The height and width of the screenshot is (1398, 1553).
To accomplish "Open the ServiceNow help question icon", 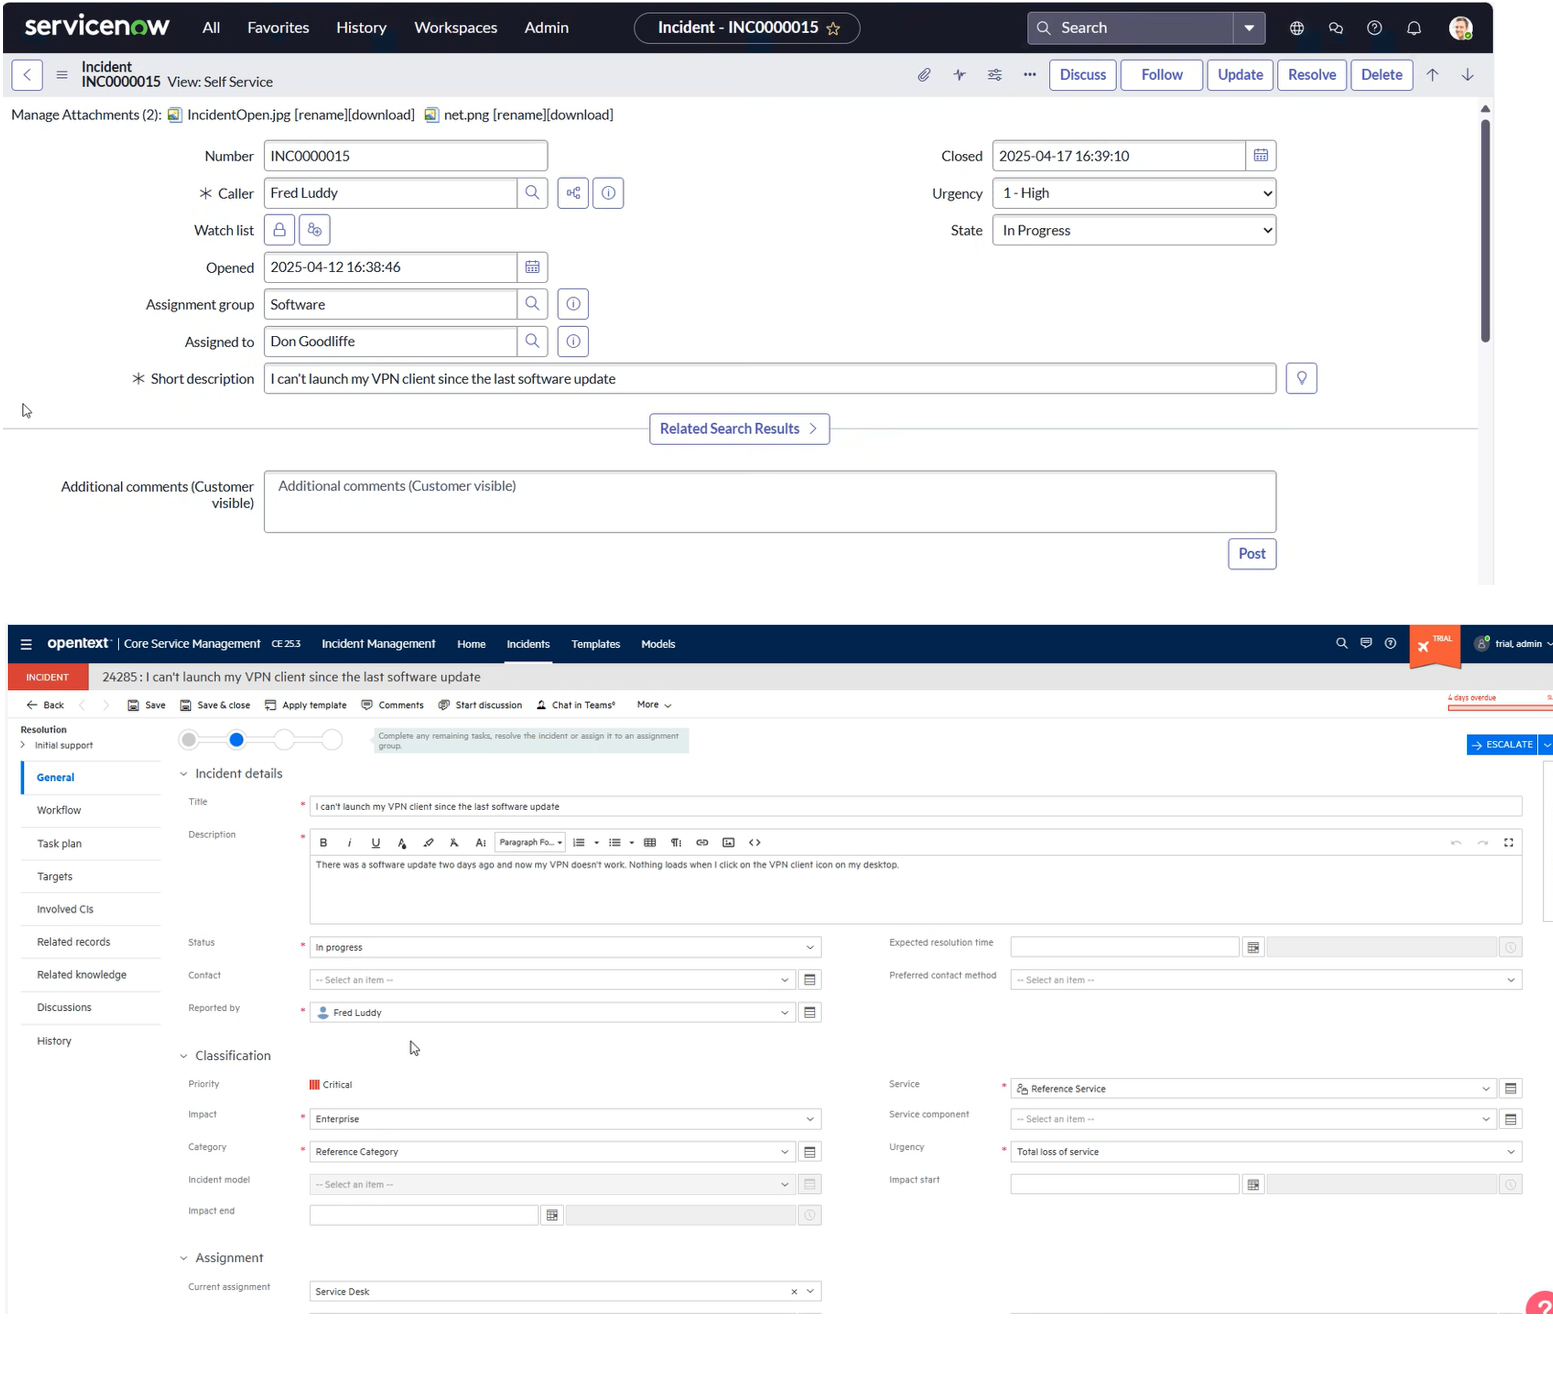I will [x=1375, y=28].
